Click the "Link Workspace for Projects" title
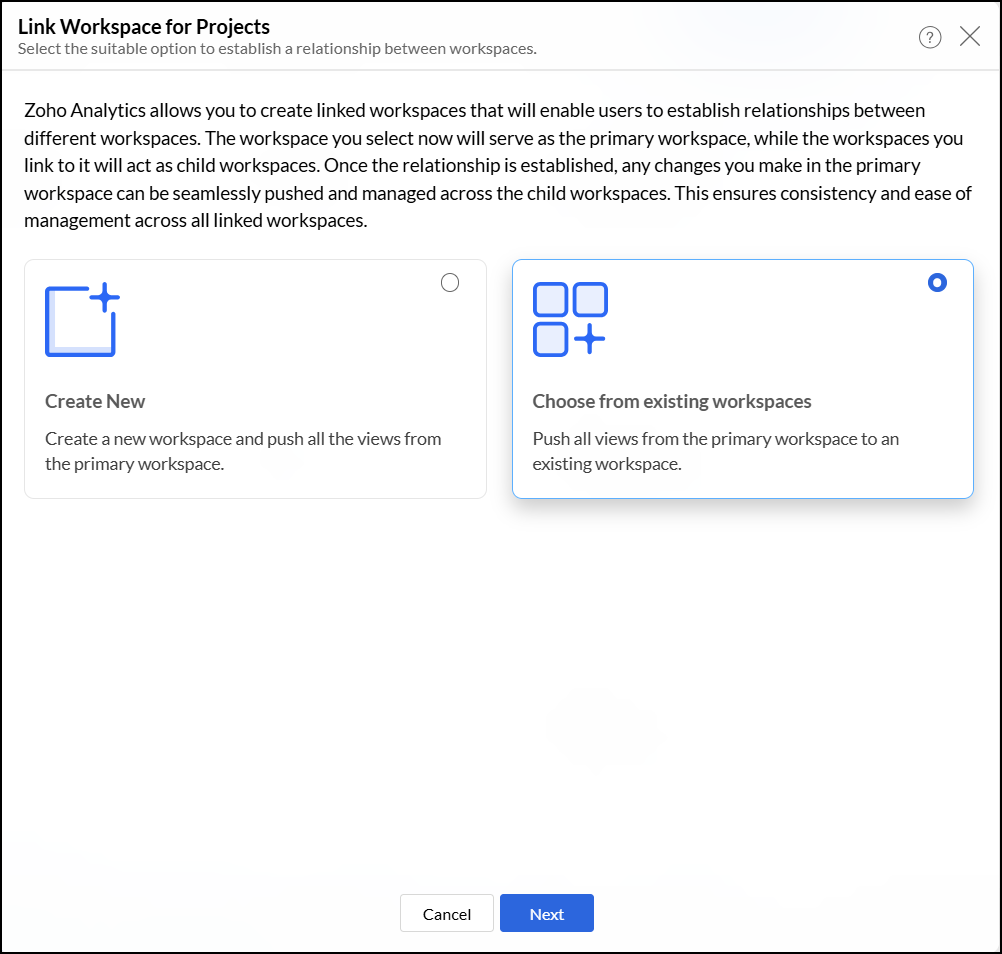The height and width of the screenshot is (954, 1002). (x=144, y=27)
